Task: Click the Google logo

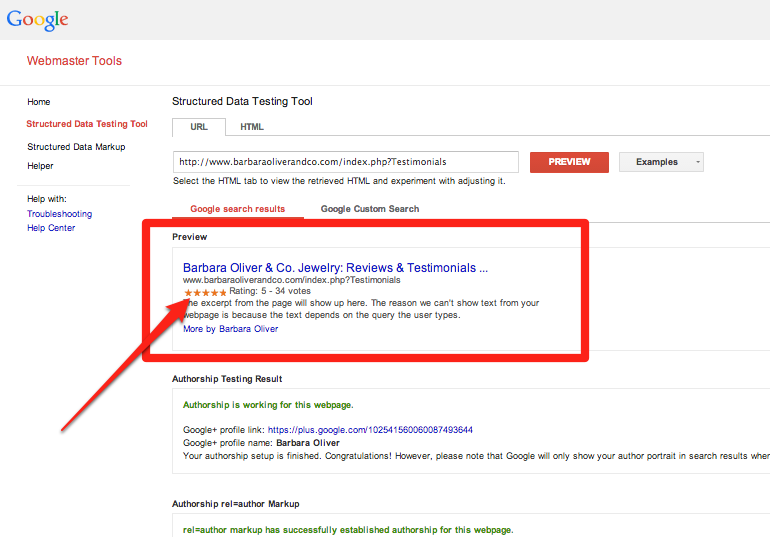Action: pyautogui.click(x=37, y=20)
